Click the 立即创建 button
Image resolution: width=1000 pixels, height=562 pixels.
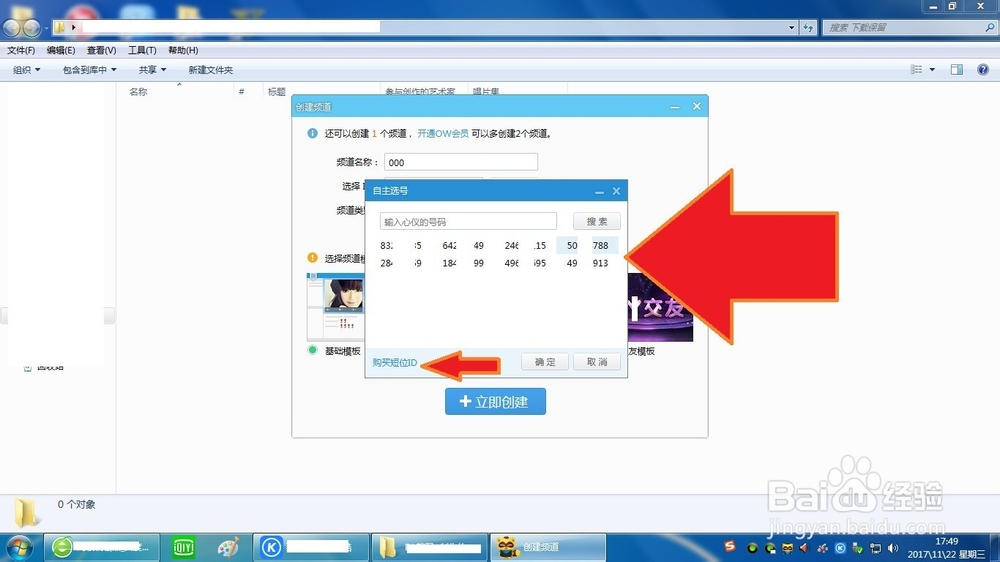[x=496, y=401]
